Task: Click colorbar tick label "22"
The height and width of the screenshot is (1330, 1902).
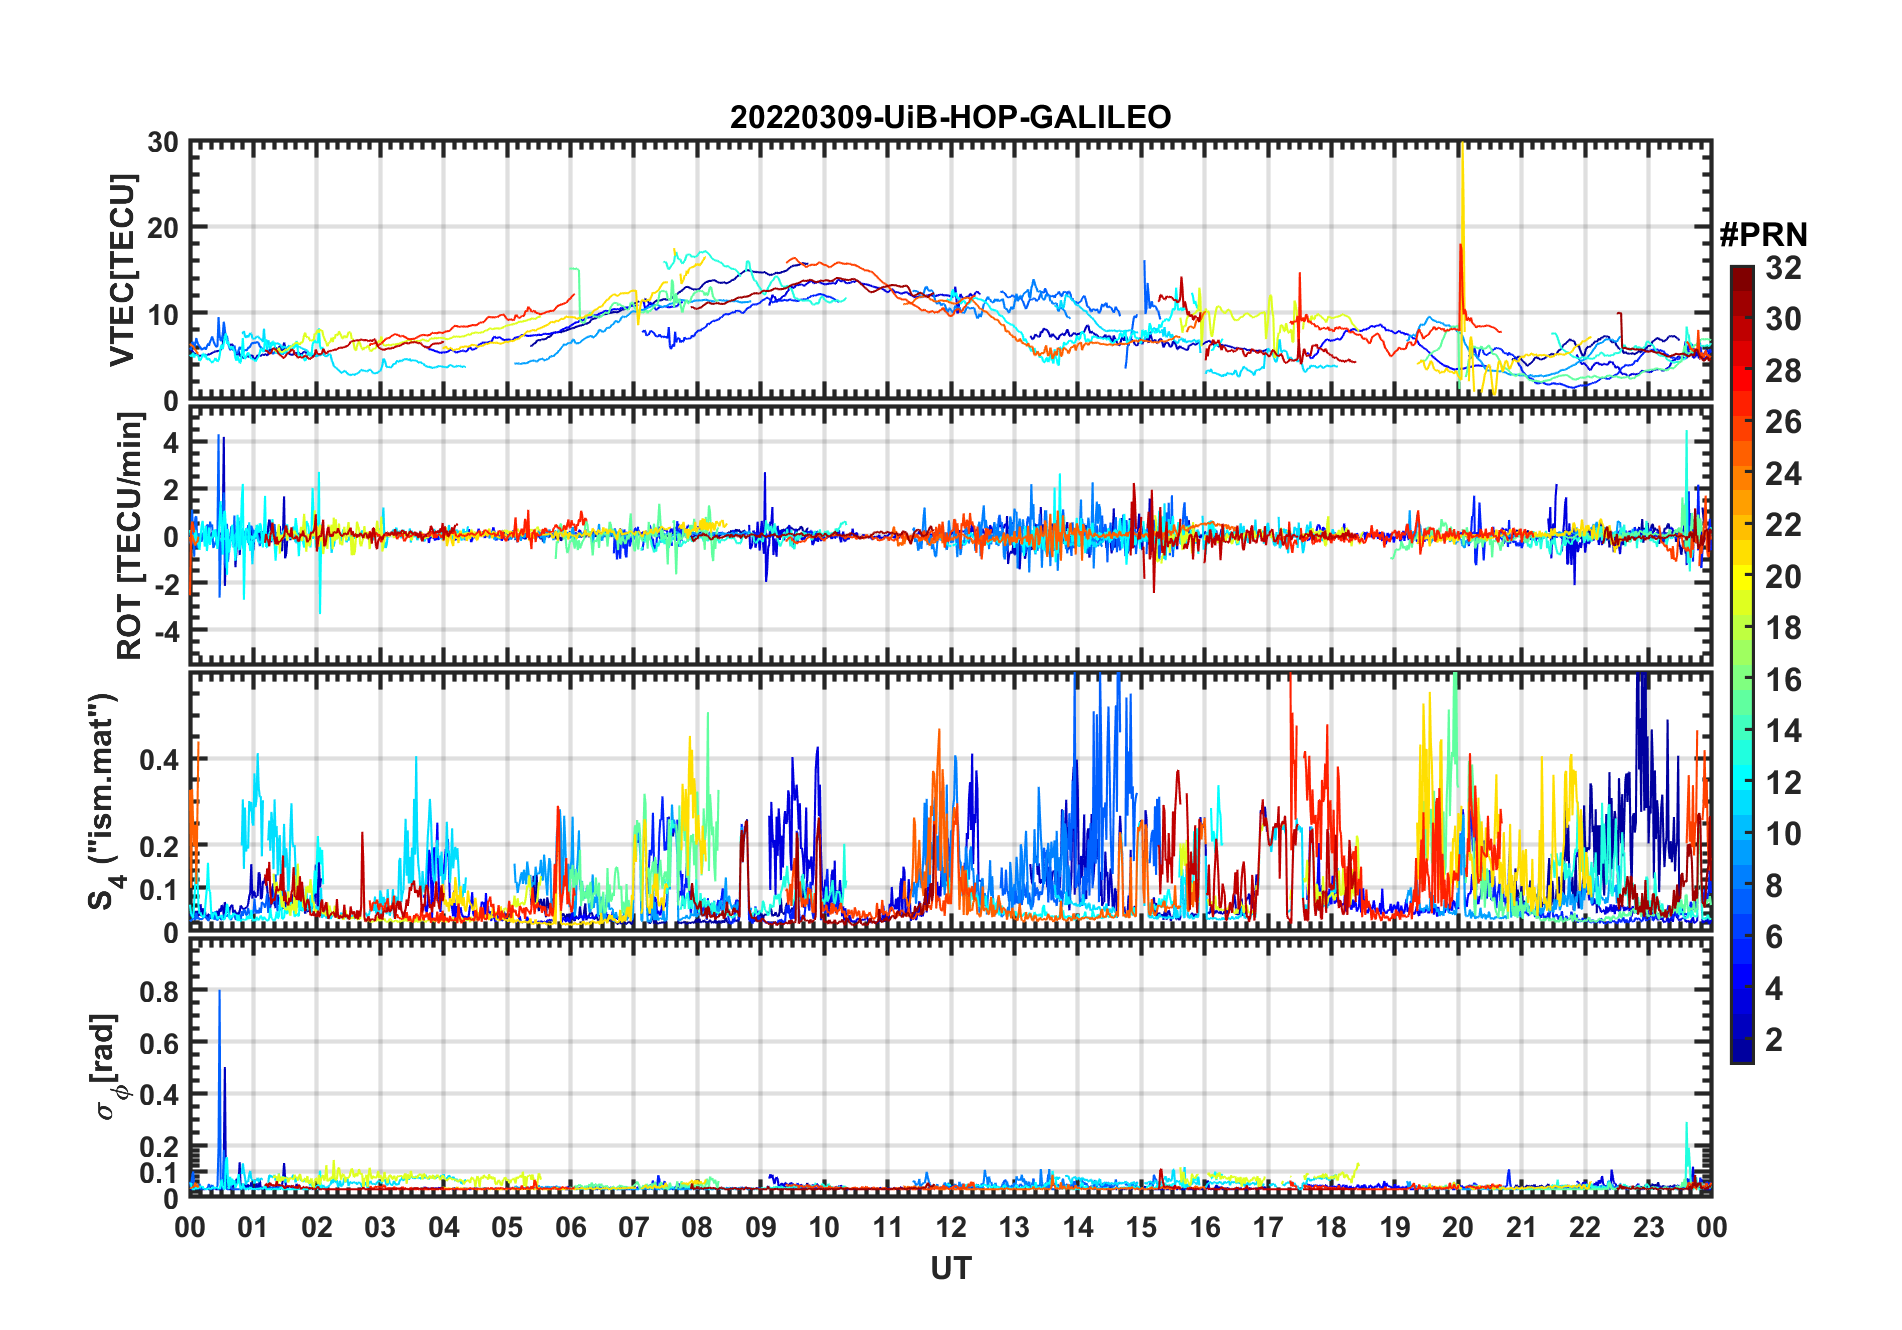Action: point(1783,525)
